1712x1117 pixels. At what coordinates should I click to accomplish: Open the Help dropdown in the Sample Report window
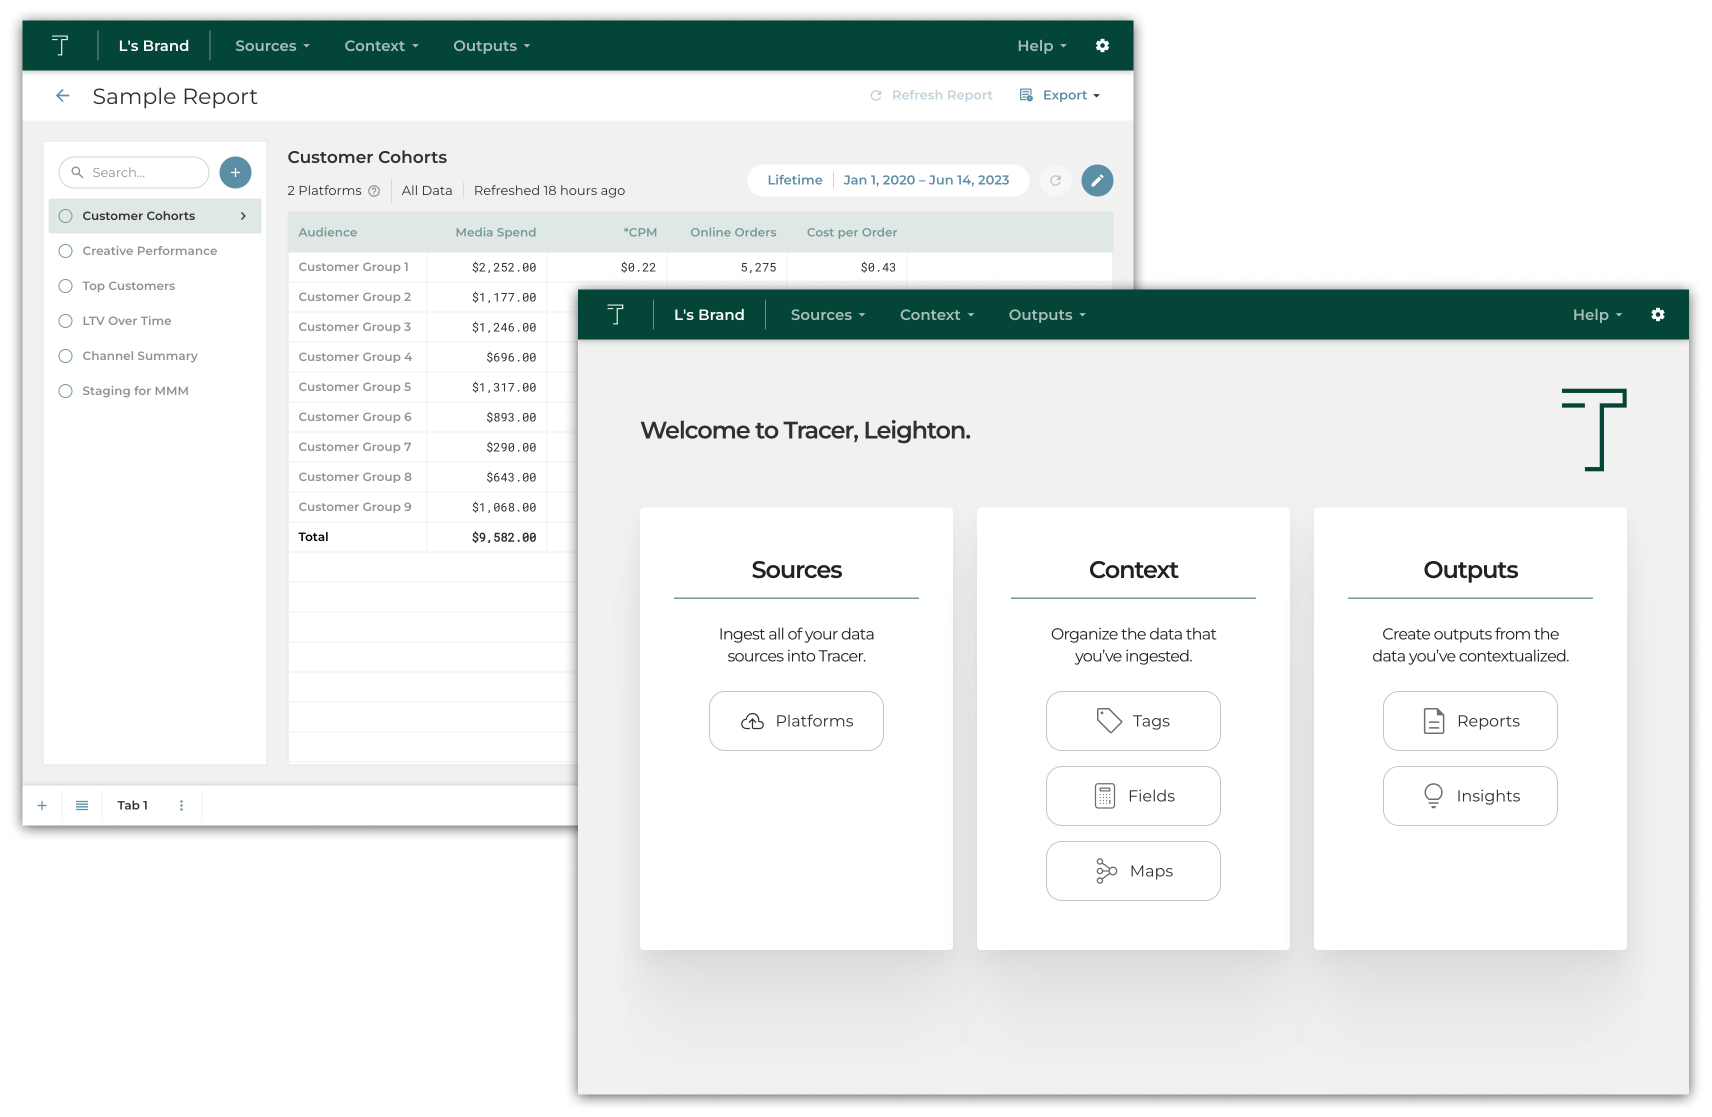[x=1042, y=46]
